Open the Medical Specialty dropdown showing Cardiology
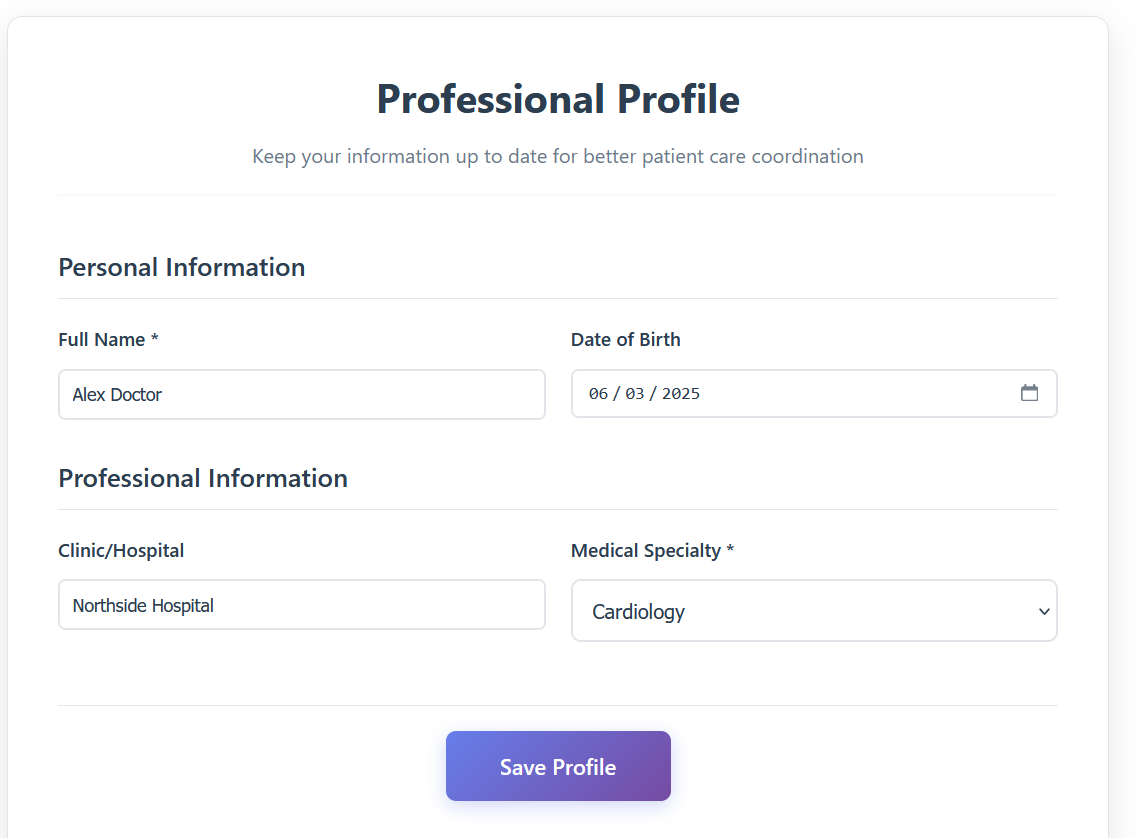 point(800,611)
